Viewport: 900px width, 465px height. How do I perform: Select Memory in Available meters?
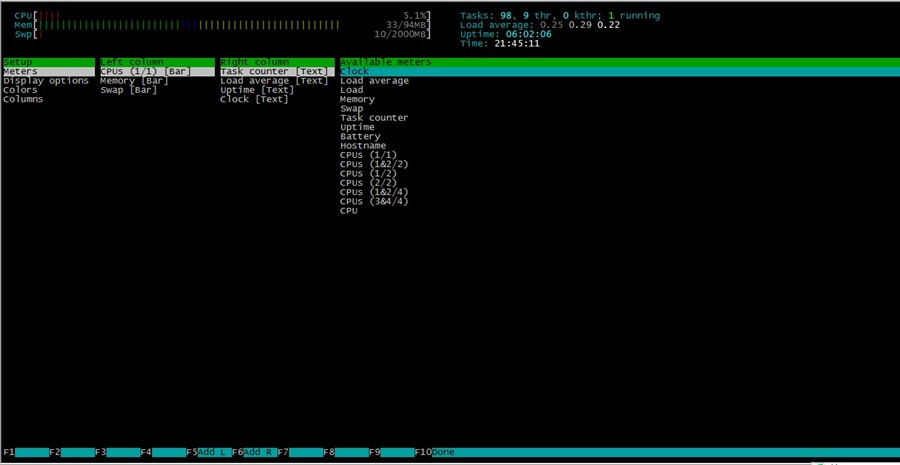pyautogui.click(x=357, y=99)
